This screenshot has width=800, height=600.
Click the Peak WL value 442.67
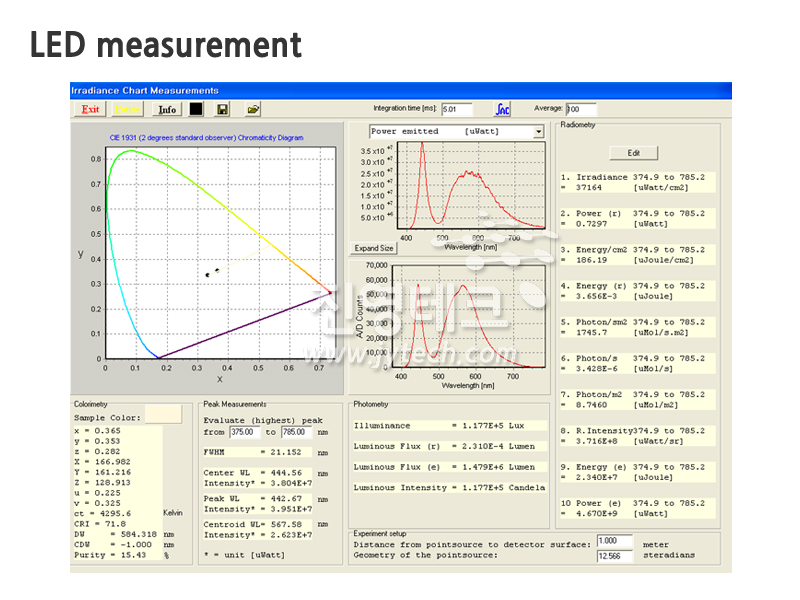click(x=286, y=499)
